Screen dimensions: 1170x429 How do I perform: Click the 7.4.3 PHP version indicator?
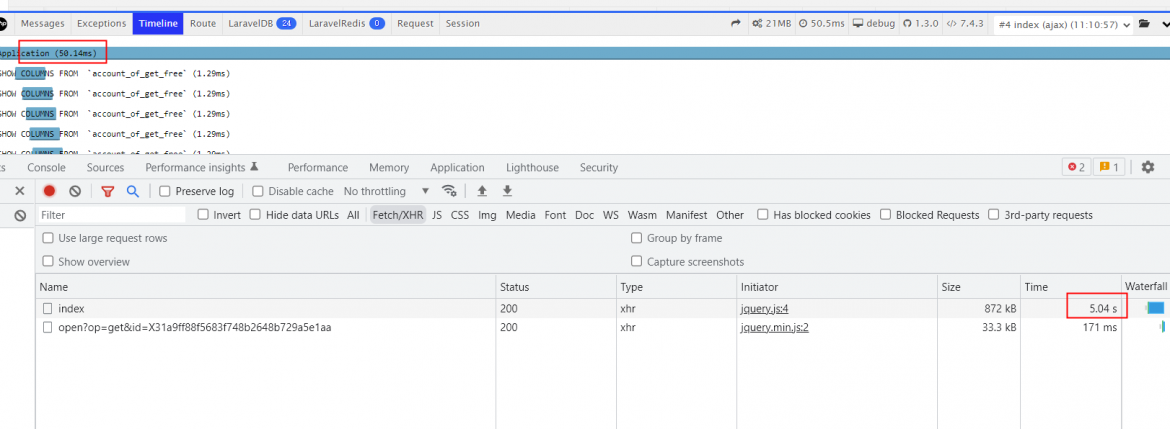click(965, 23)
